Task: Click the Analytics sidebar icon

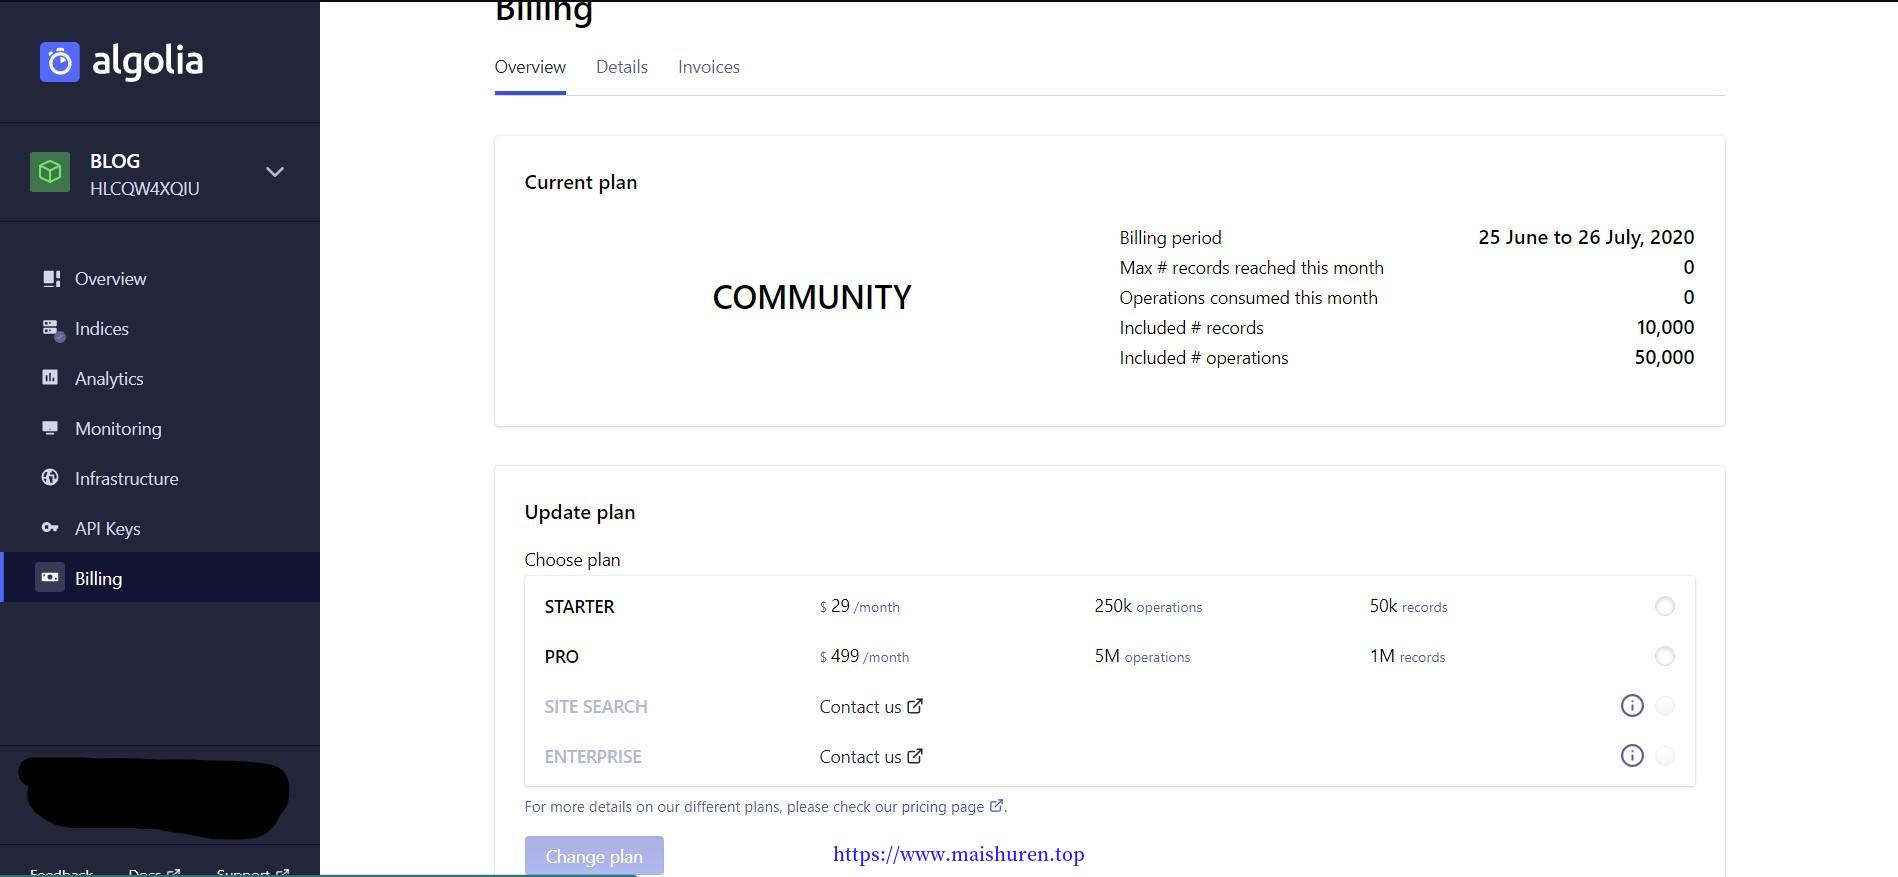Action: pyautogui.click(x=50, y=377)
